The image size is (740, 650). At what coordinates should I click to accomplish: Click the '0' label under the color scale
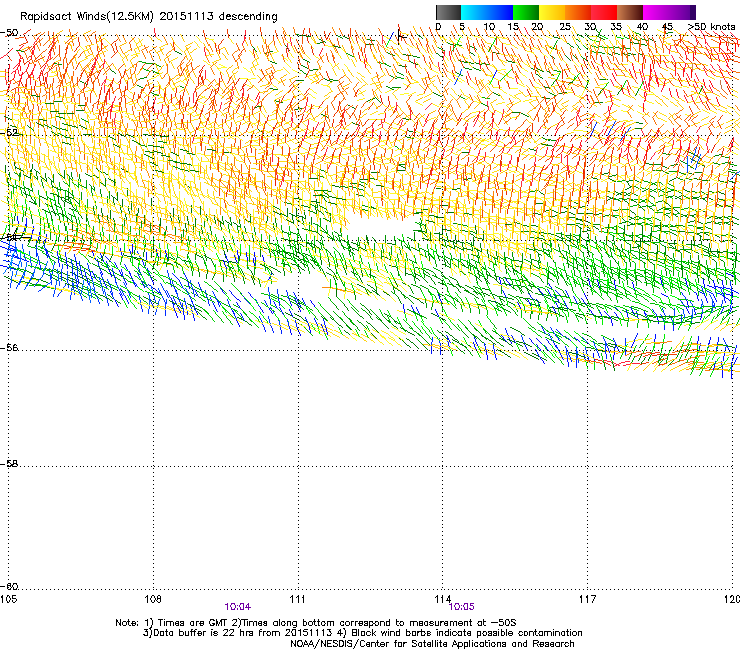point(438,27)
